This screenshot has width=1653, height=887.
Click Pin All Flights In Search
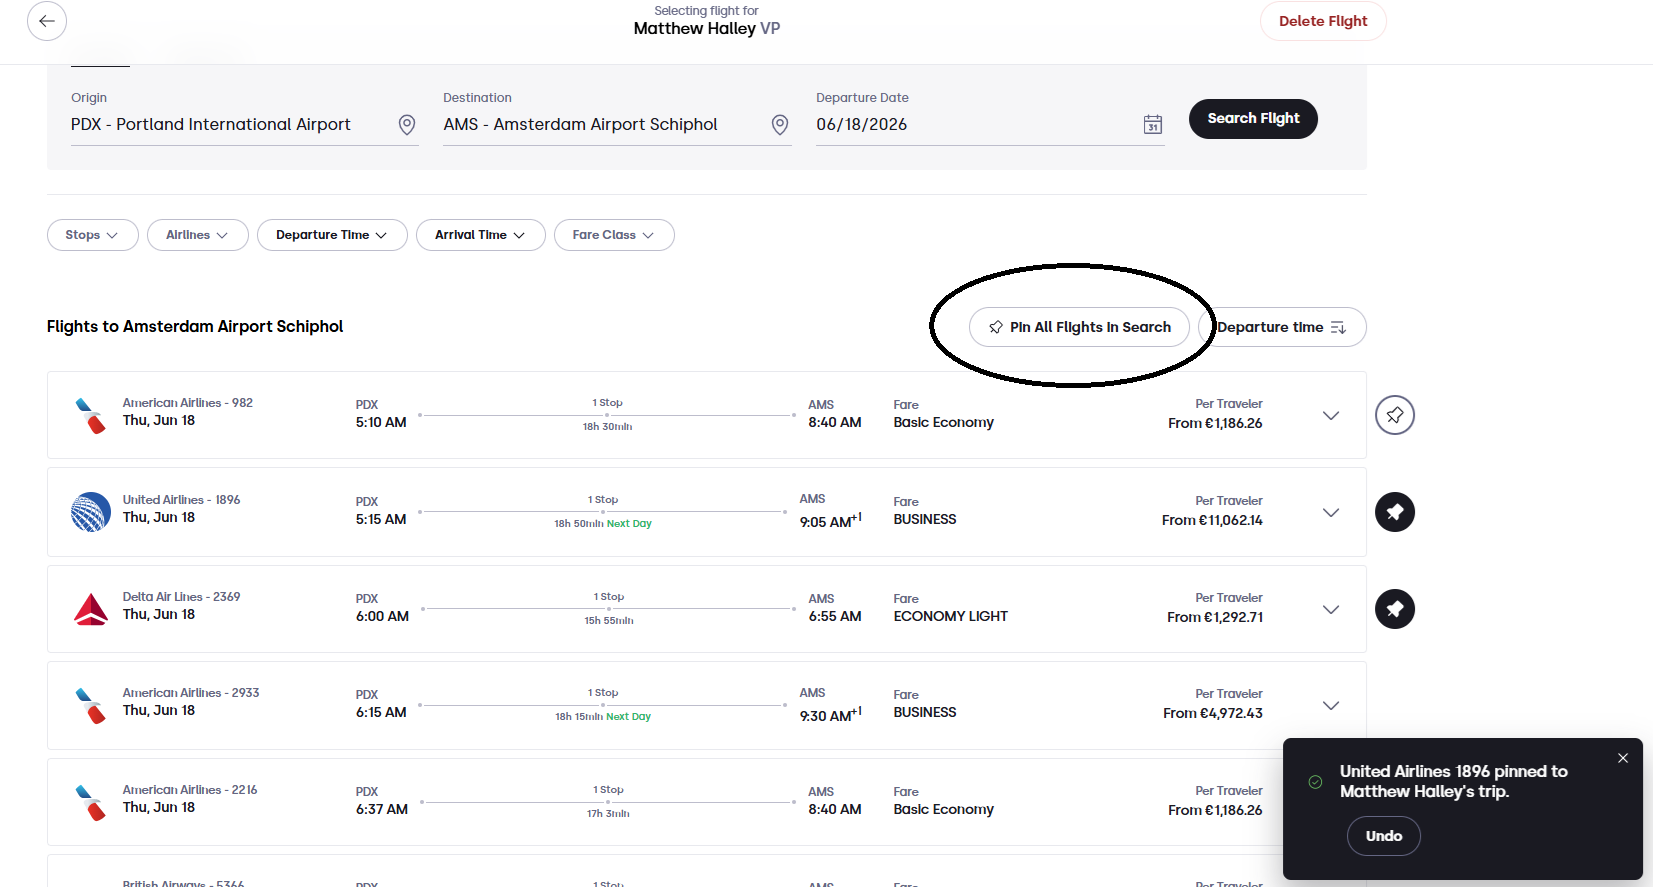(x=1079, y=327)
